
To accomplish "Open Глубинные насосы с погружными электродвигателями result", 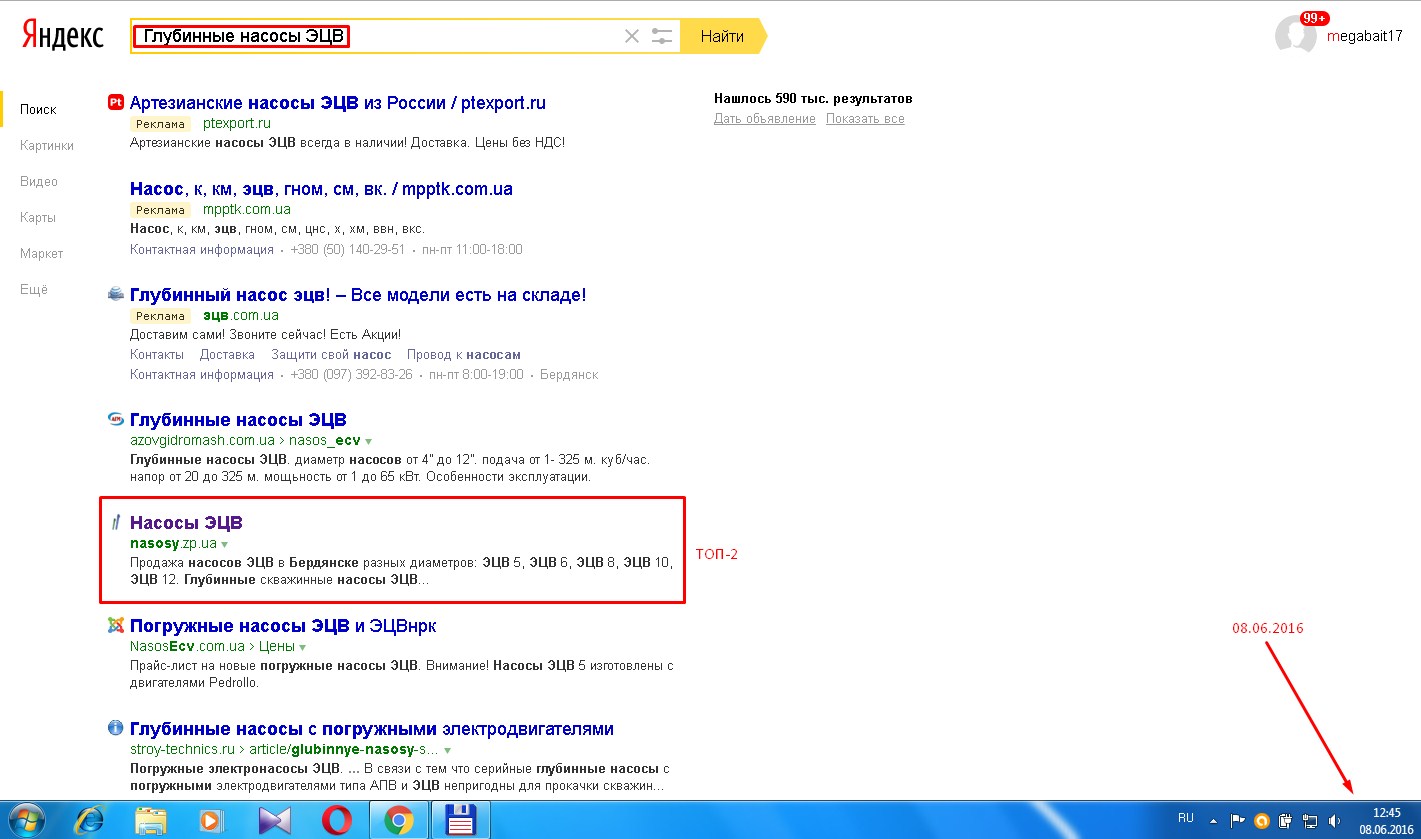I will coord(372,728).
